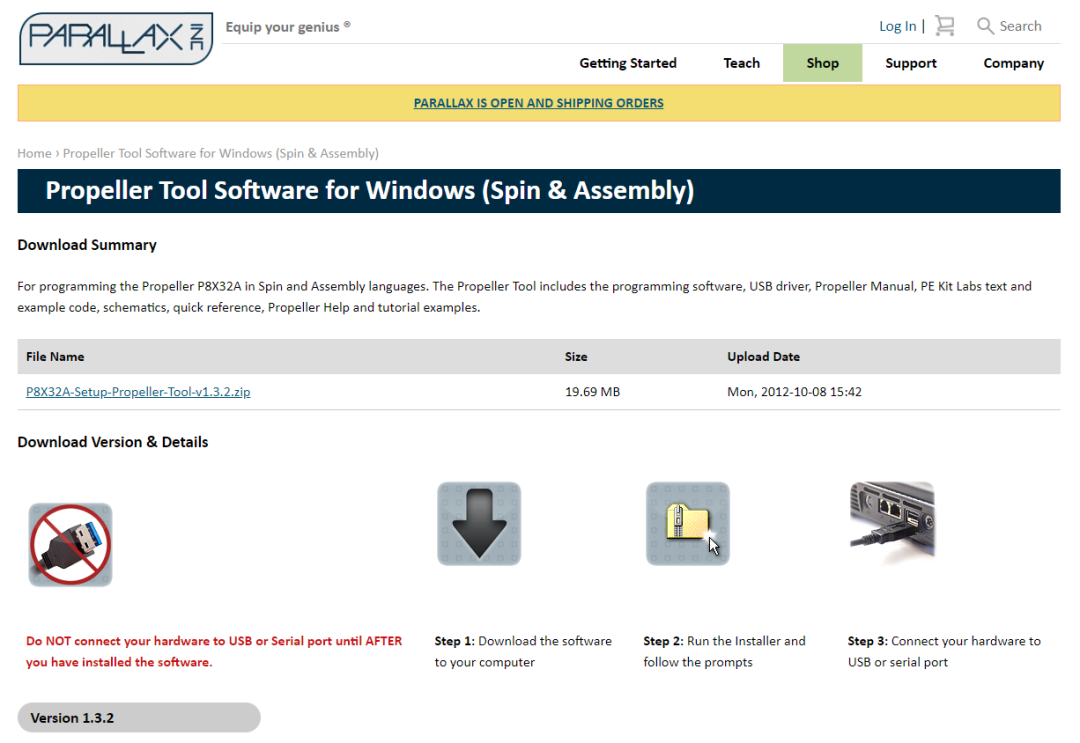Download P8X32A-Setup-Propeller-Tool-v1.3.2.zip
This screenshot has height=743, width=1080.
[138, 391]
